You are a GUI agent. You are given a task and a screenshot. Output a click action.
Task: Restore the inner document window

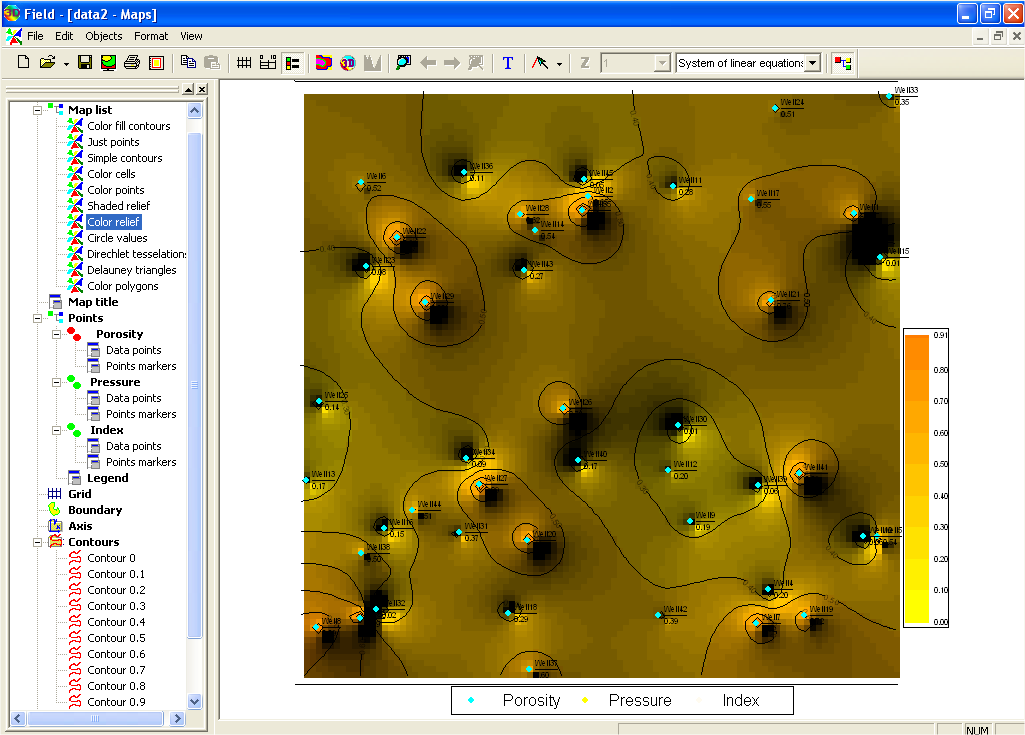pyautogui.click(x=998, y=37)
